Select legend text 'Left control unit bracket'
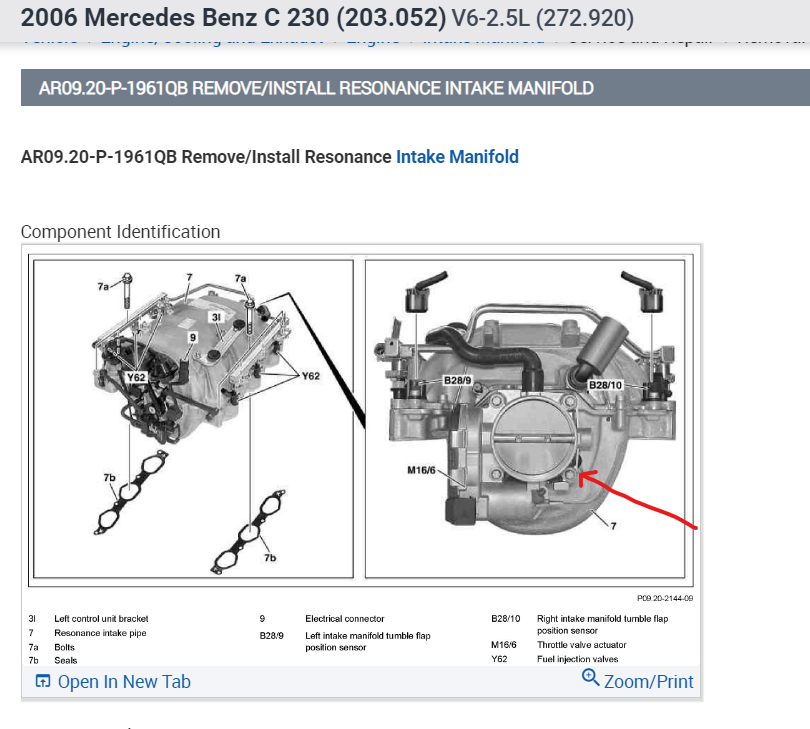This screenshot has width=810, height=729. point(101,618)
